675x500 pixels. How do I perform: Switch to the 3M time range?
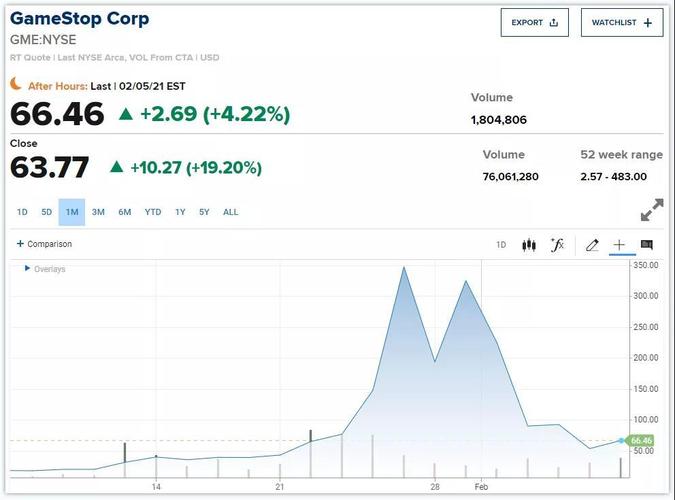coord(98,212)
